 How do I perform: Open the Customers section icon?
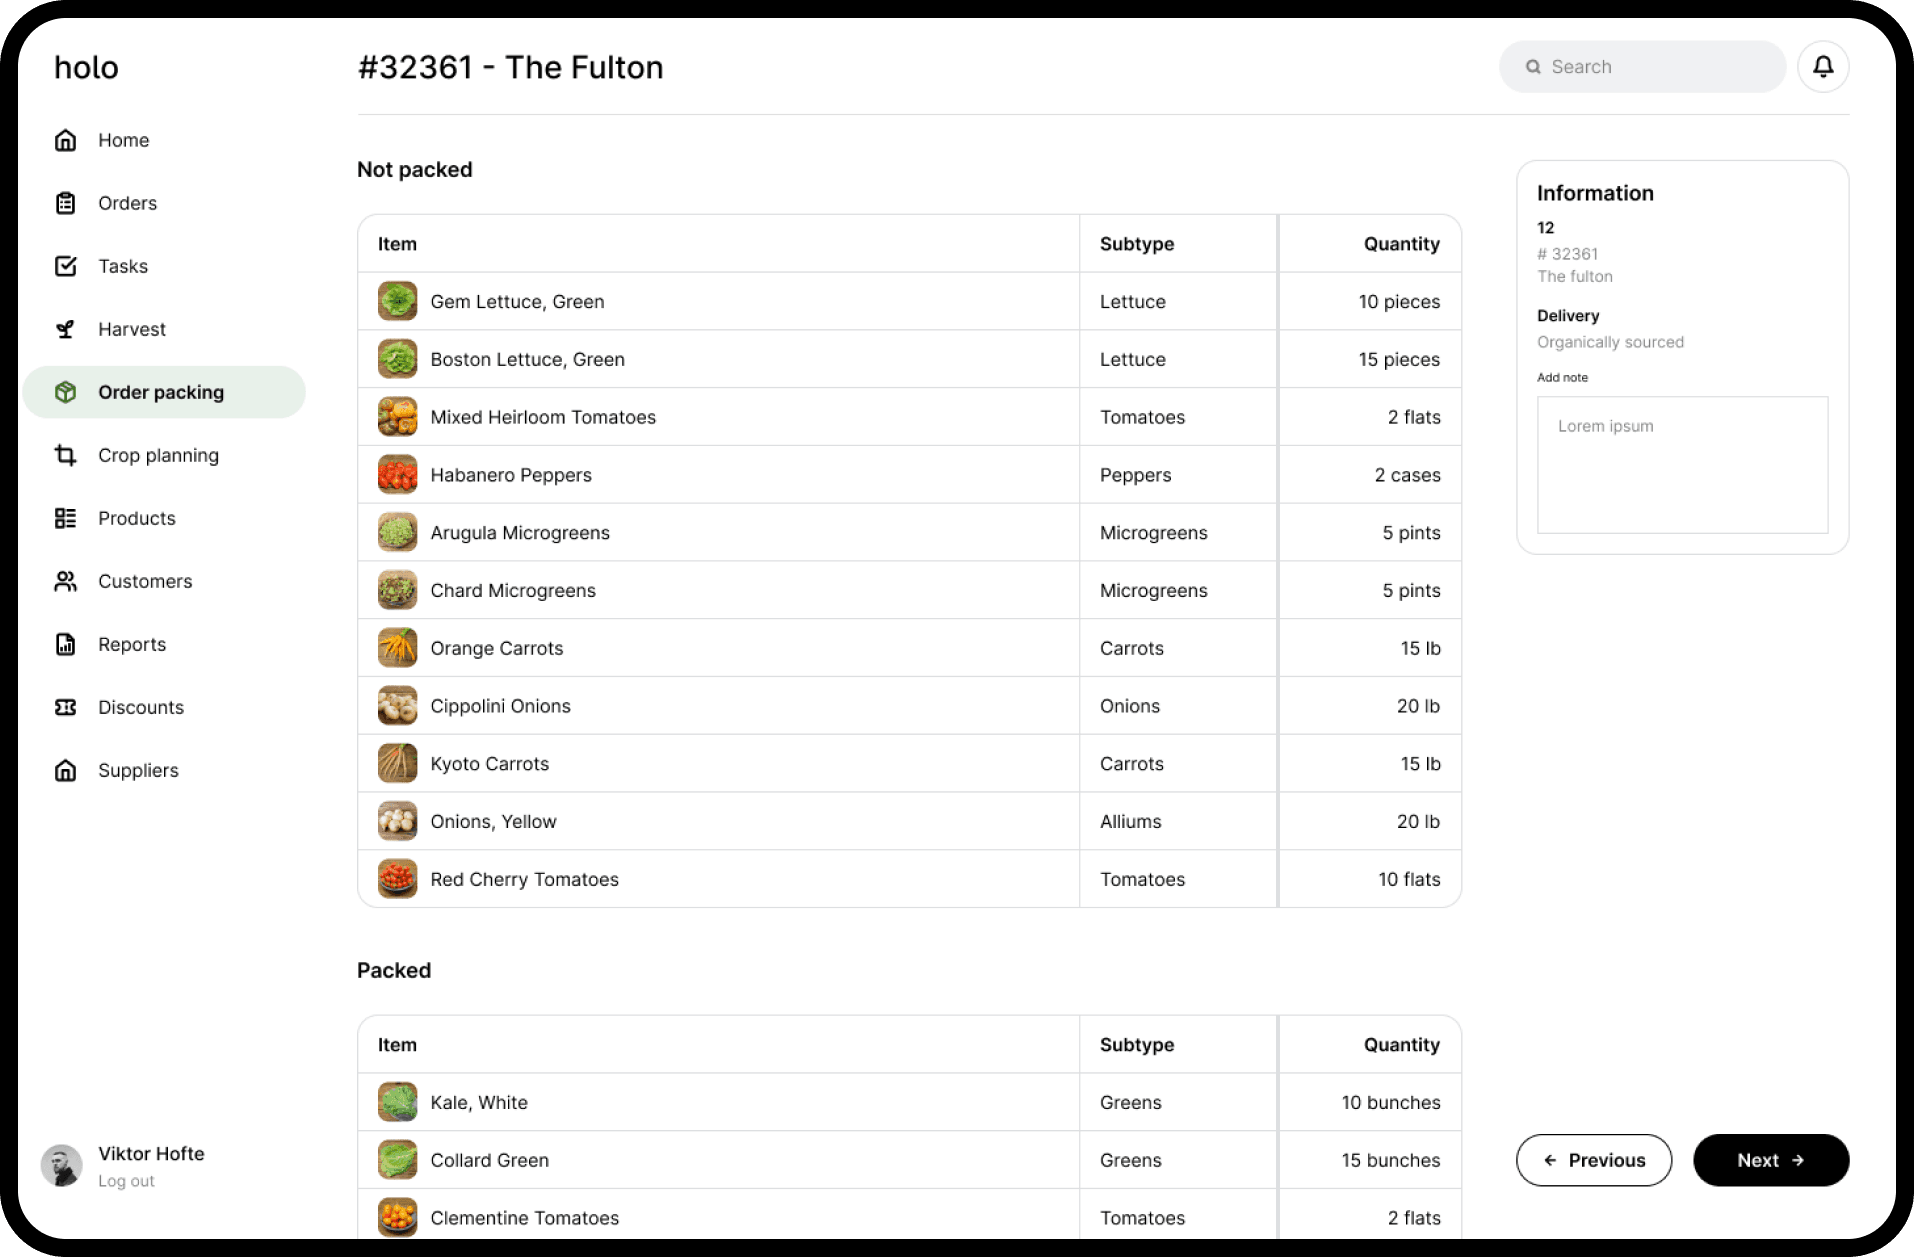coord(65,581)
